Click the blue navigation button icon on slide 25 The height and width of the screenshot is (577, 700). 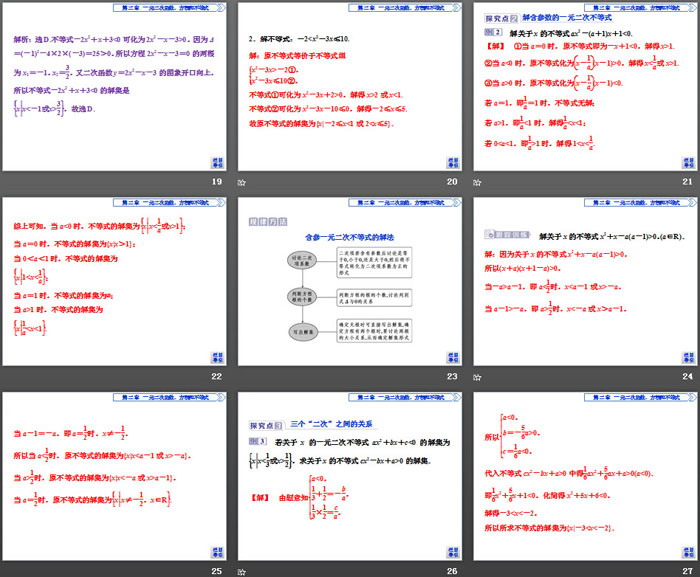tap(217, 552)
